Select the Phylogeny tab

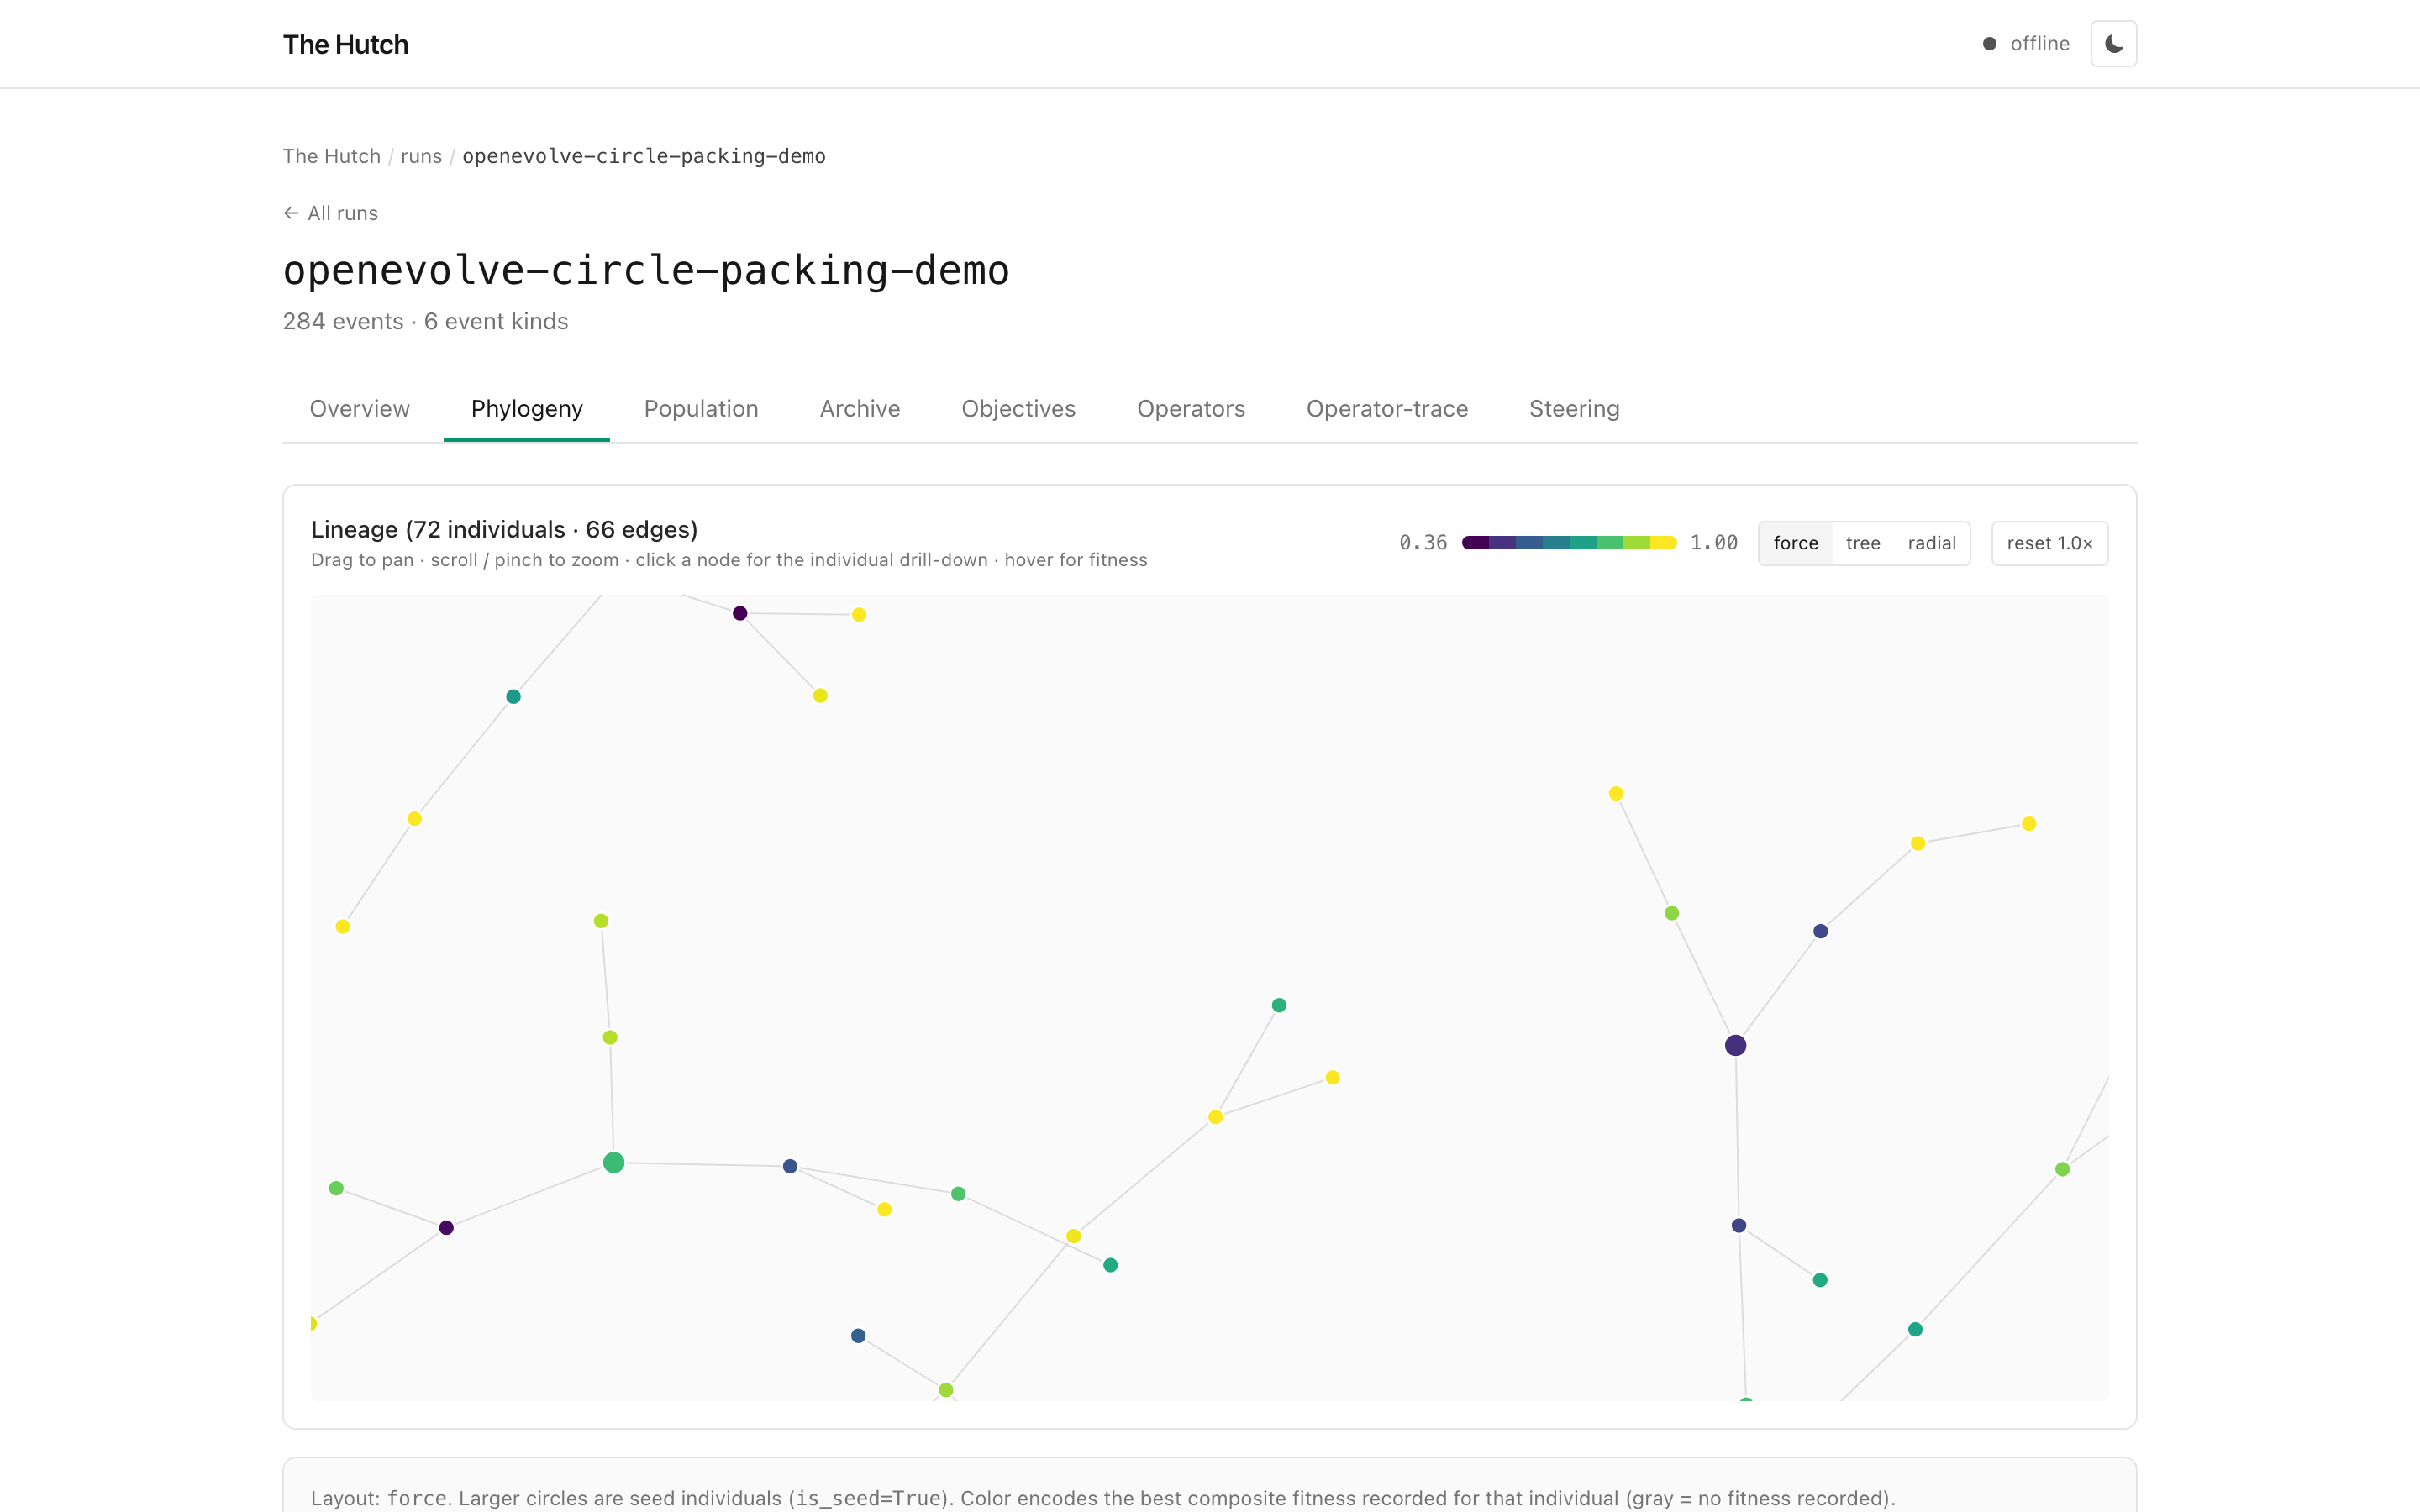[527, 409]
